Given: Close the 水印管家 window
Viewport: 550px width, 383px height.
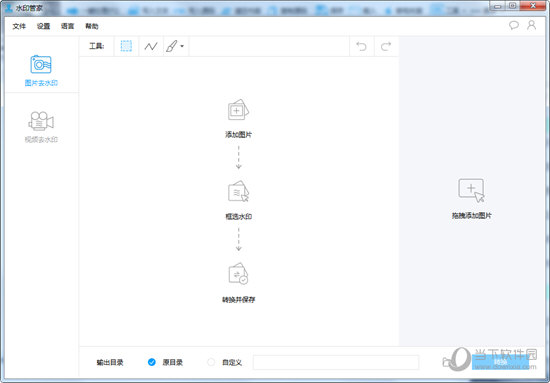Looking at the screenshot, I should click(533, 6).
